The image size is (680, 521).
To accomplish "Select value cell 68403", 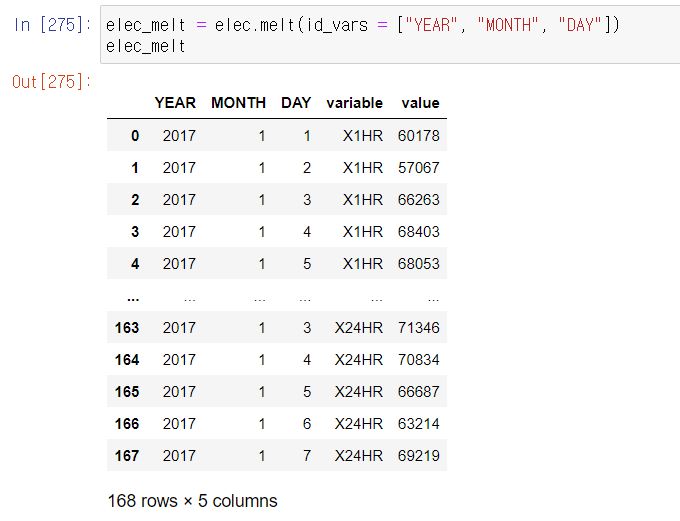I will pyautogui.click(x=418, y=232).
